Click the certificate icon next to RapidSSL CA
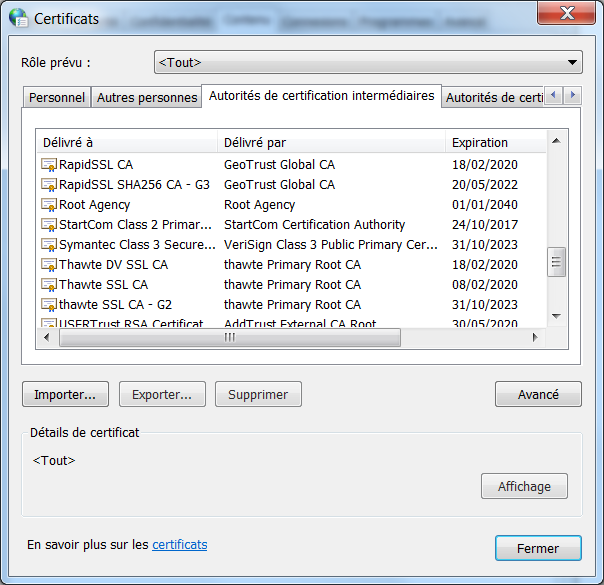The image size is (604, 585). [x=49, y=165]
